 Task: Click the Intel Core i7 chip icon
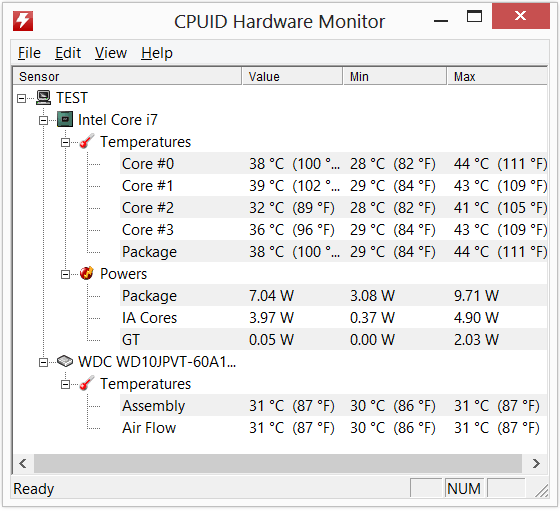65,120
